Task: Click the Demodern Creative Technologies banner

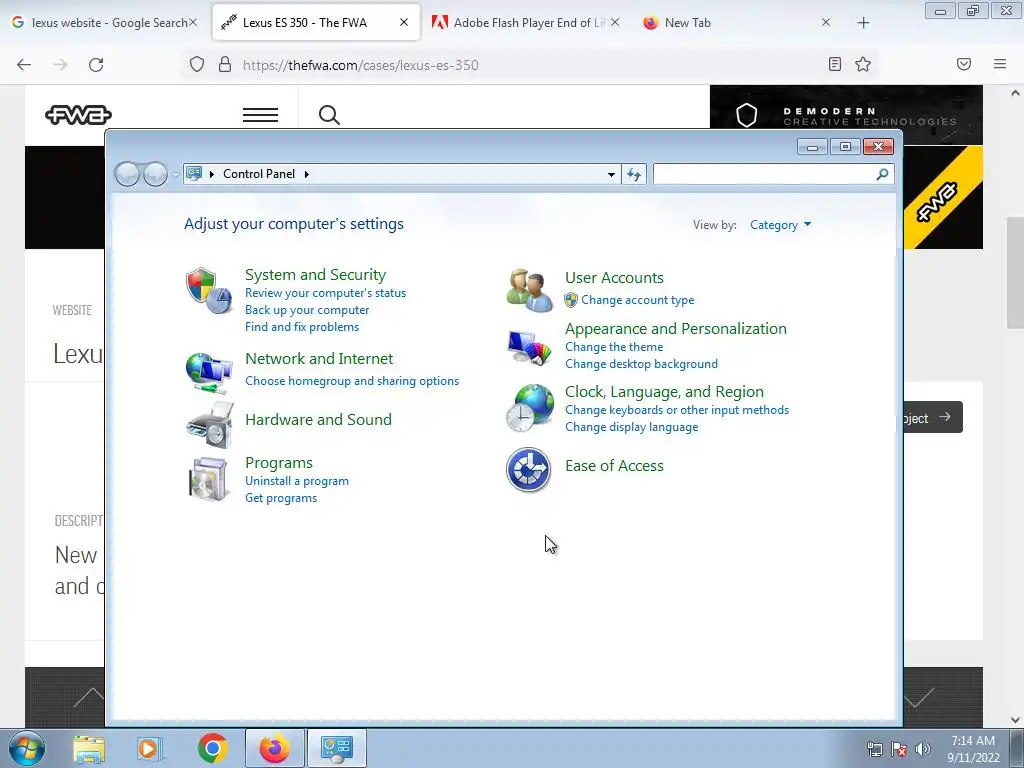Action: [846, 115]
